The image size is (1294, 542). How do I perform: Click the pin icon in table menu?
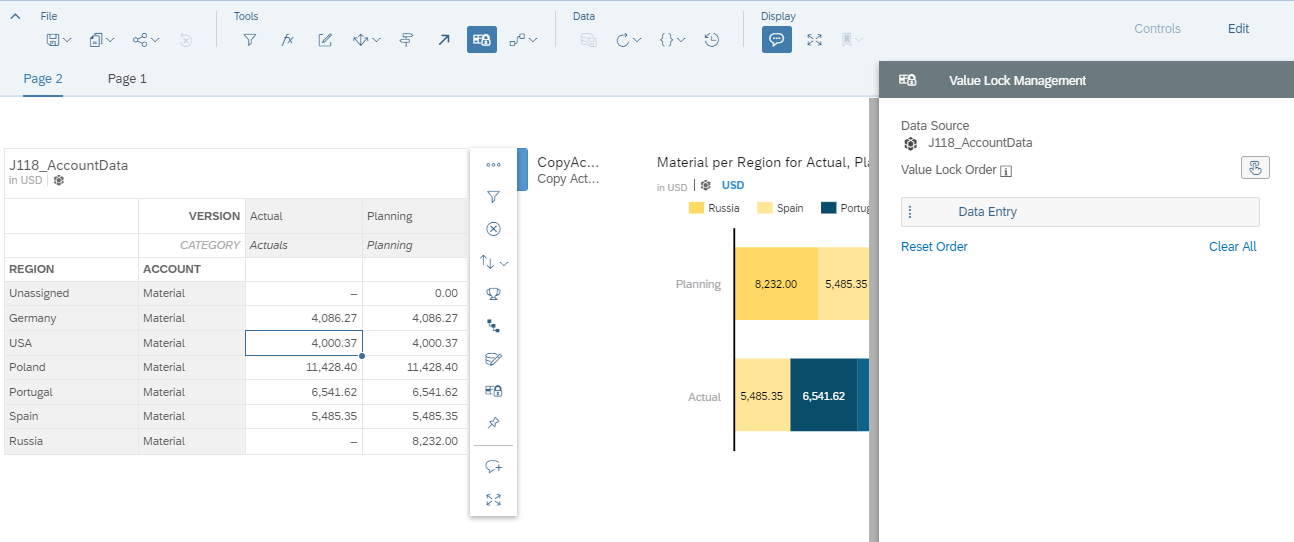point(493,423)
